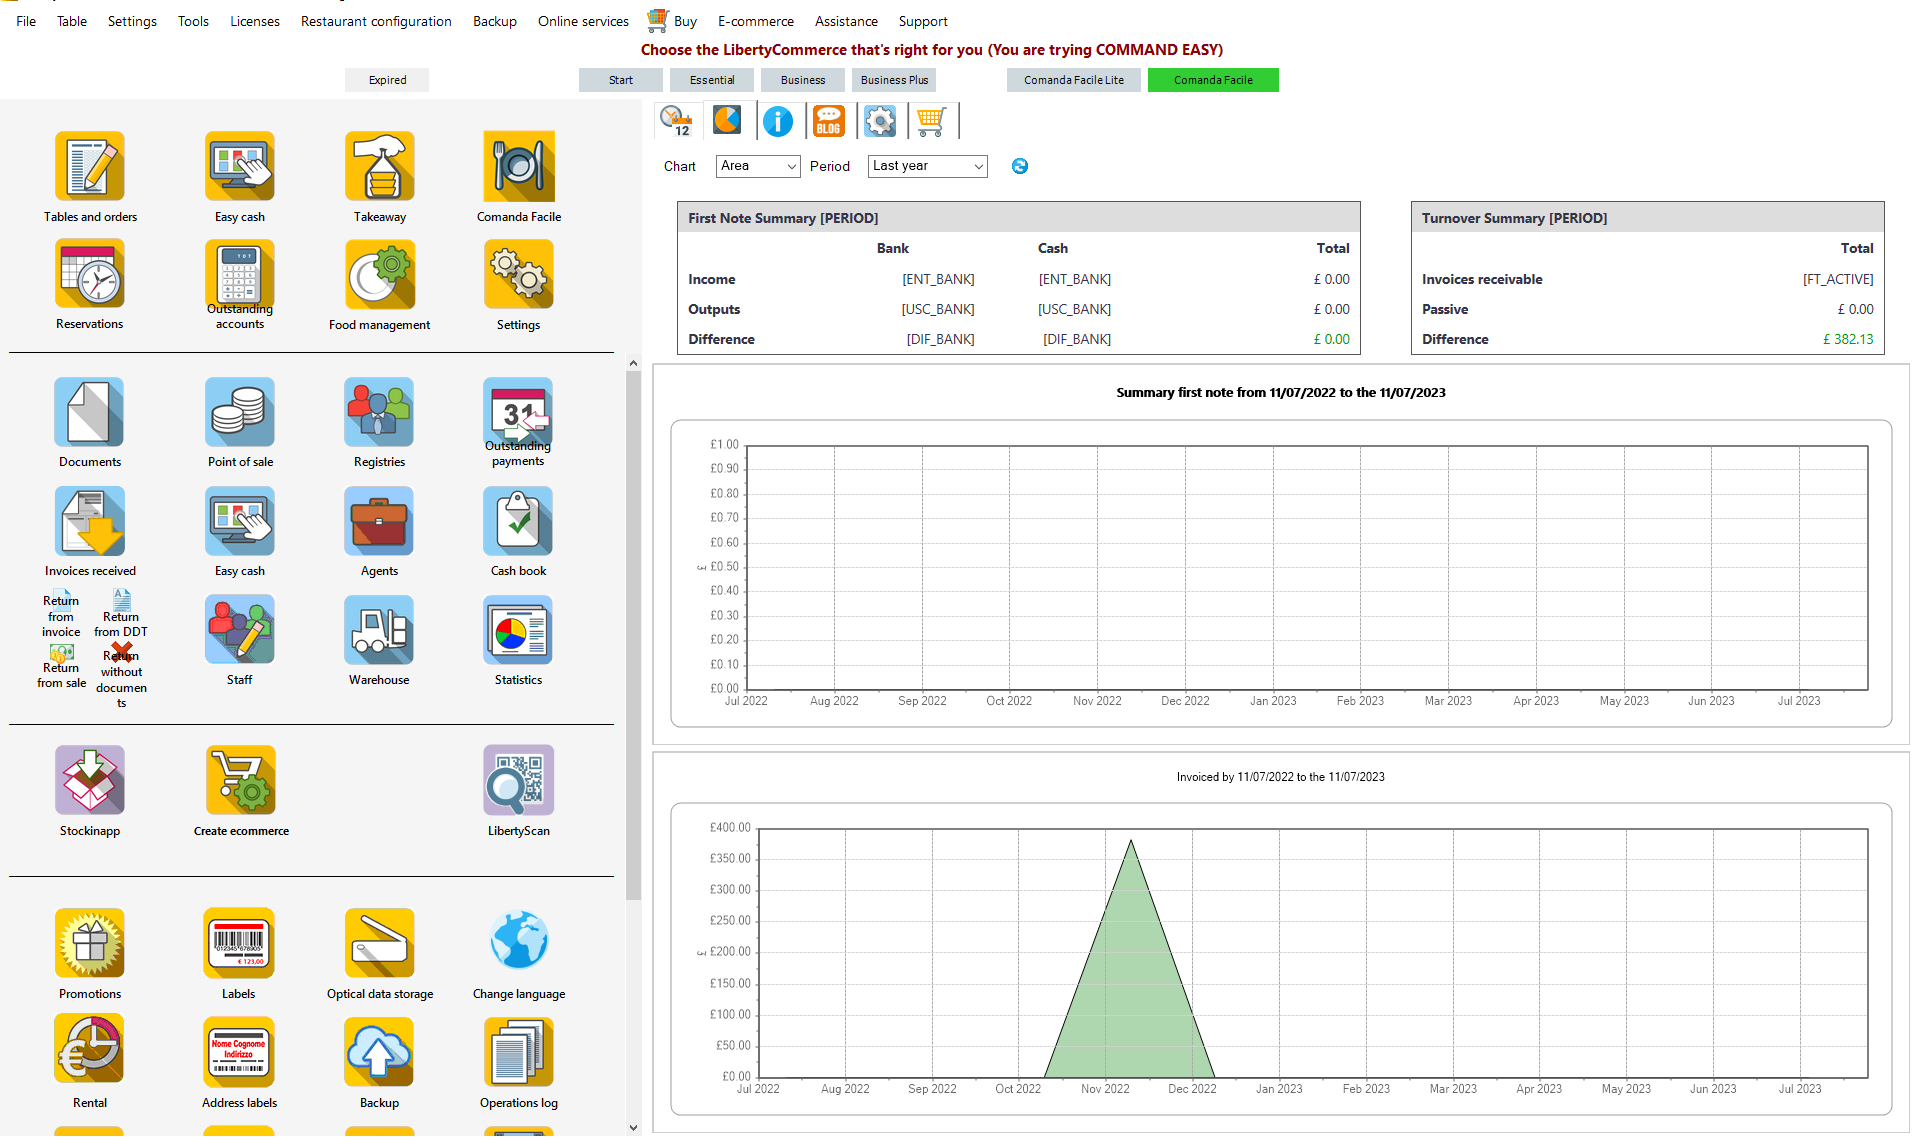1920x1138 pixels.
Task: Click Return without documents
Action: point(121,676)
